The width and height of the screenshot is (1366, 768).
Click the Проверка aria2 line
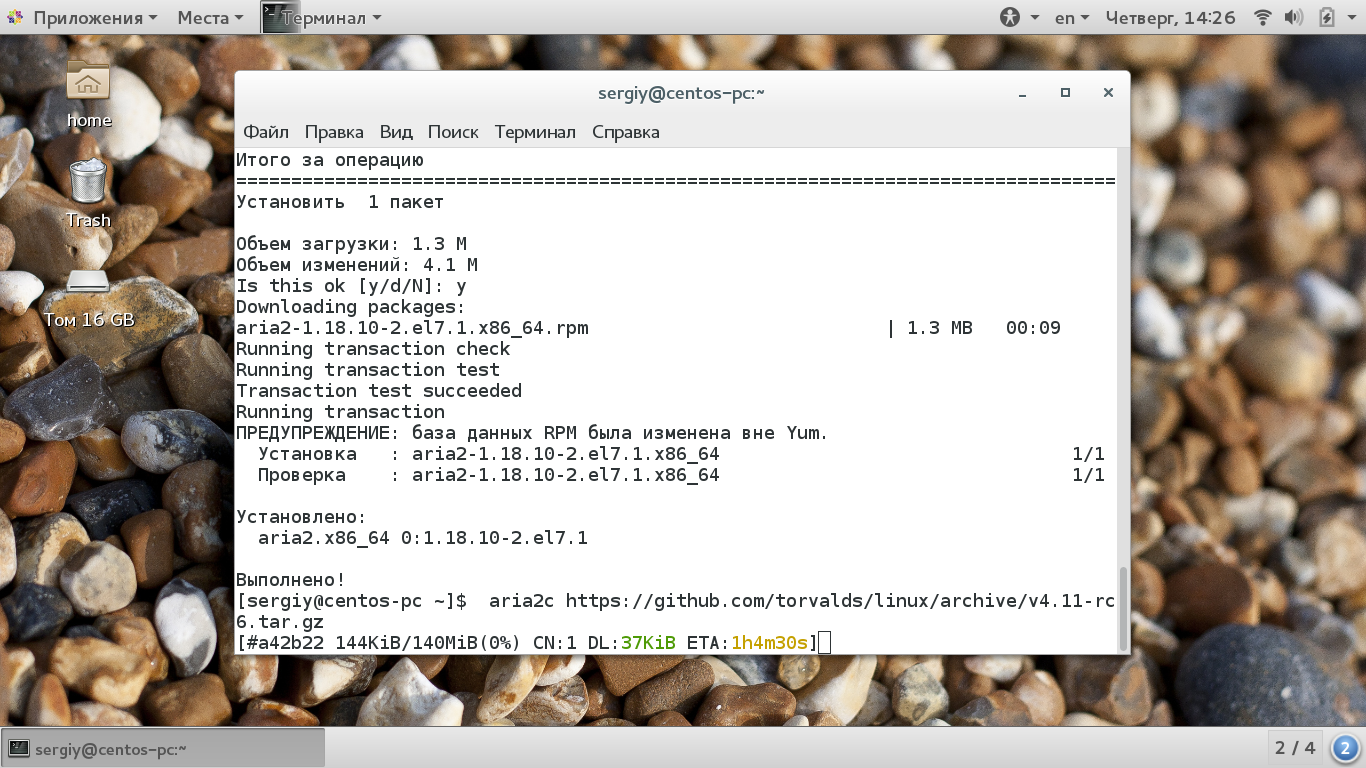pyautogui.click(x=489, y=475)
